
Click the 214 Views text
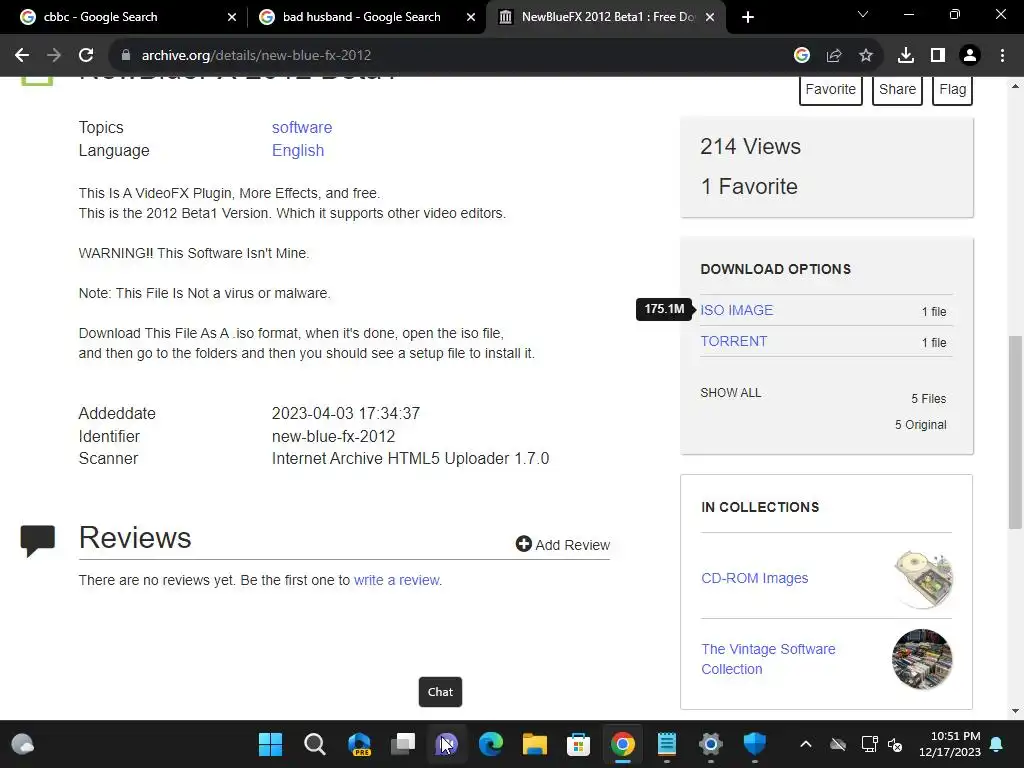coord(750,146)
